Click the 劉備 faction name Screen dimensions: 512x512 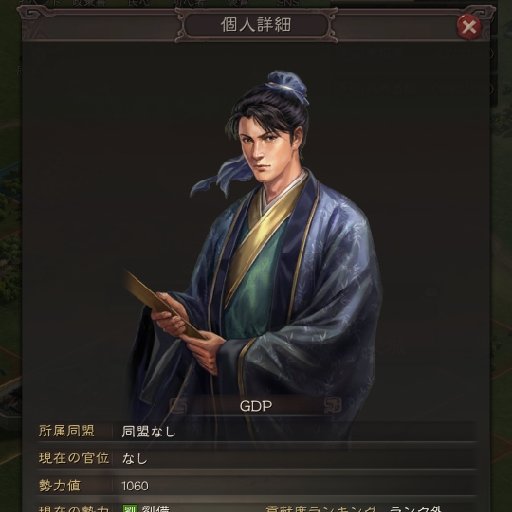click(156, 509)
